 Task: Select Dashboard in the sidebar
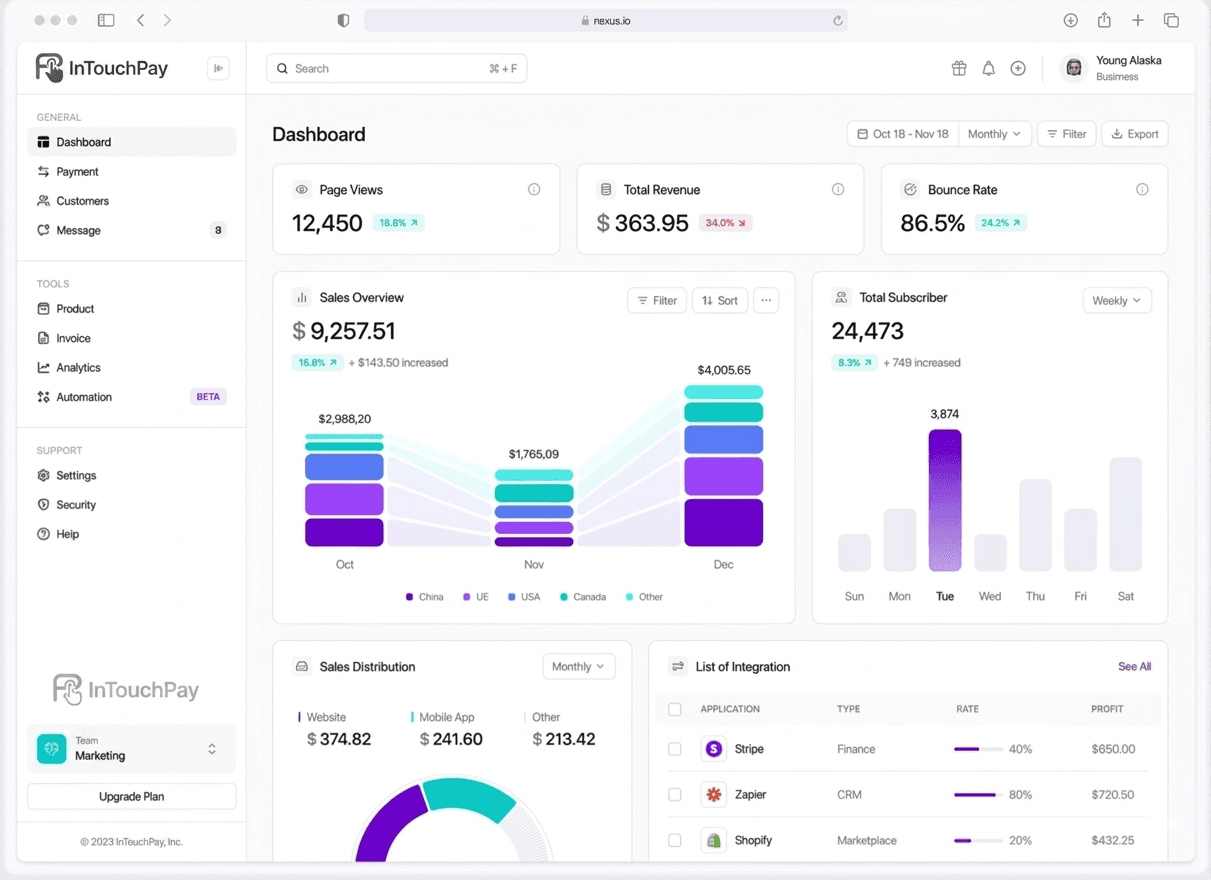[132, 142]
